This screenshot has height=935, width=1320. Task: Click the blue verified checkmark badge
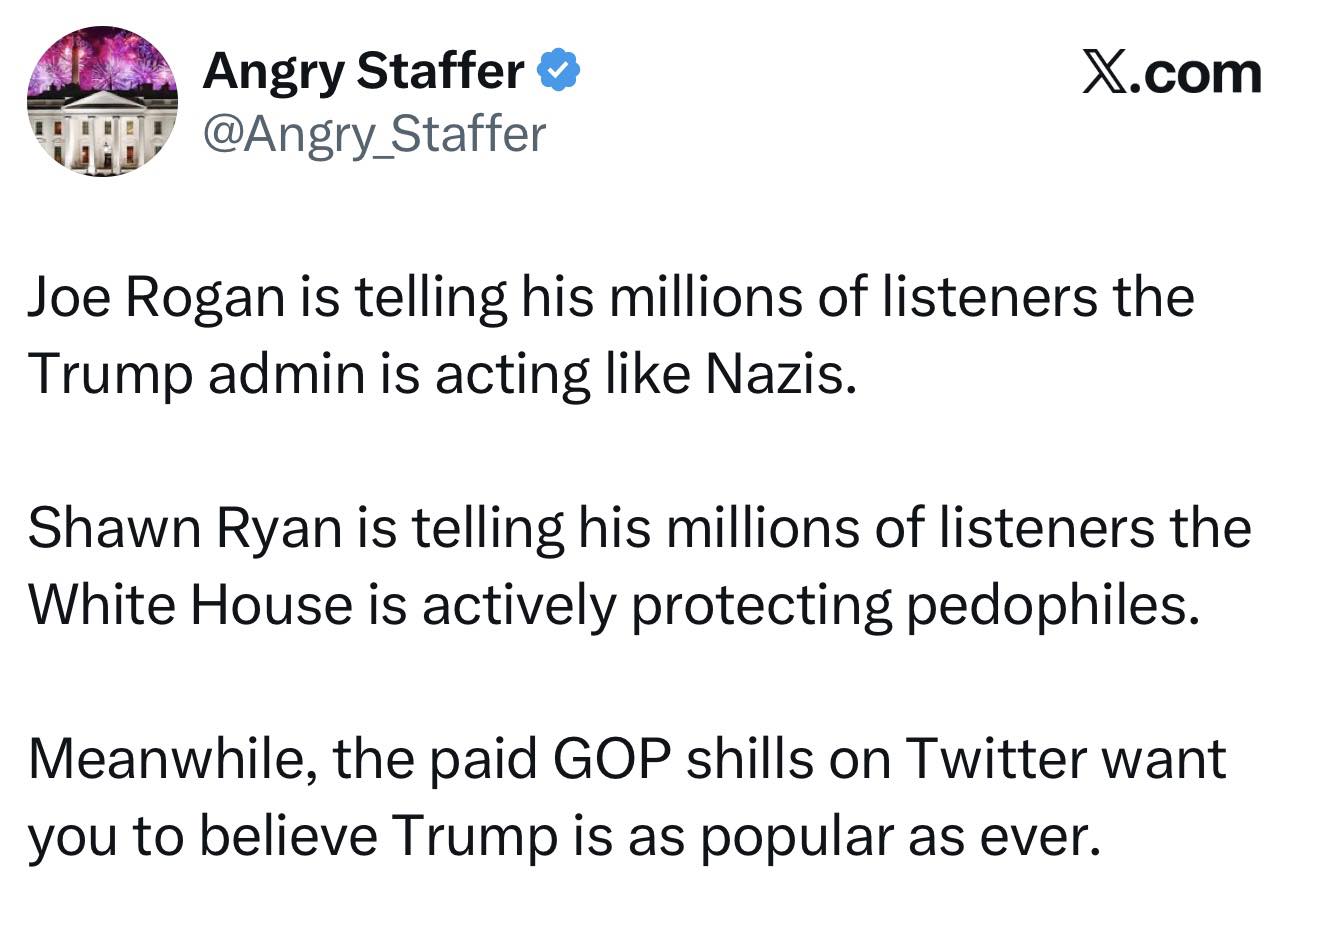click(x=560, y=71)
